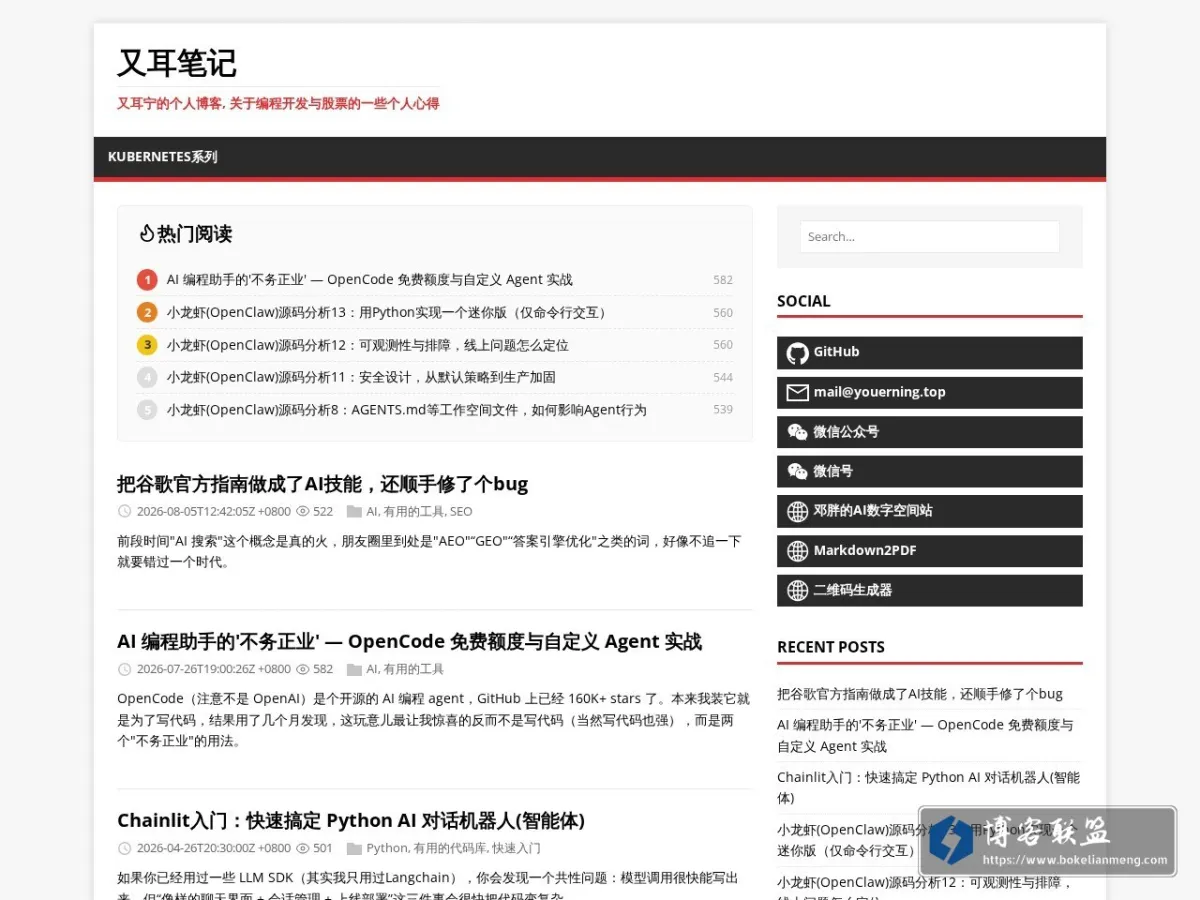Open the 微信公众号 social button

pos(929,432)
